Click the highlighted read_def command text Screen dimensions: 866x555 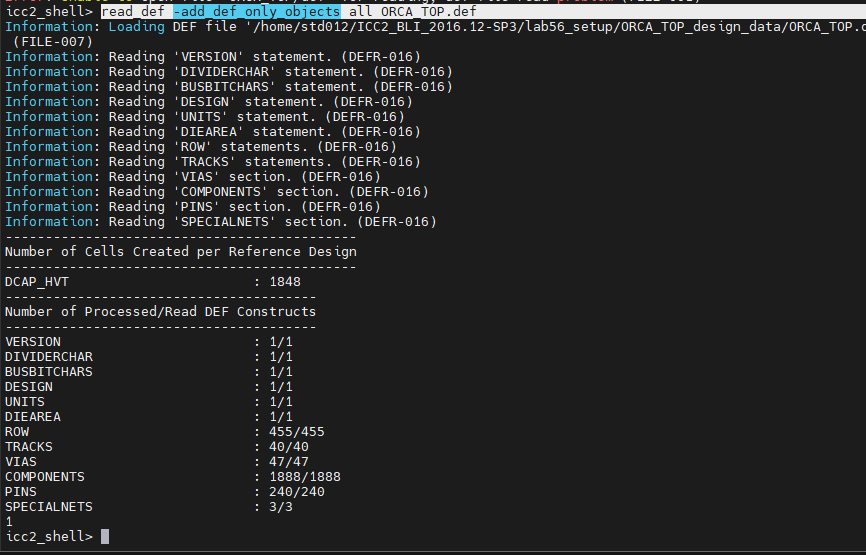pos(133,12)
